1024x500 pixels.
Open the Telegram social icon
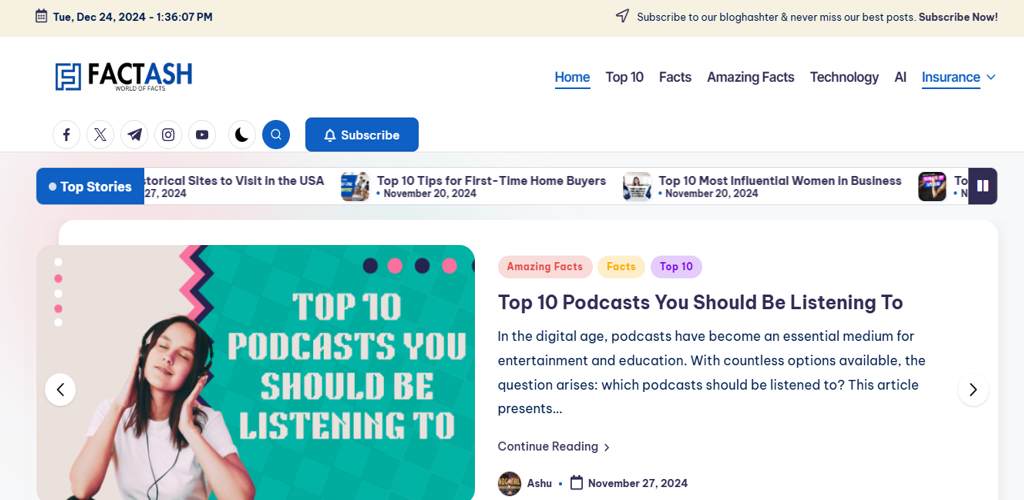click(x=134, y=135)
